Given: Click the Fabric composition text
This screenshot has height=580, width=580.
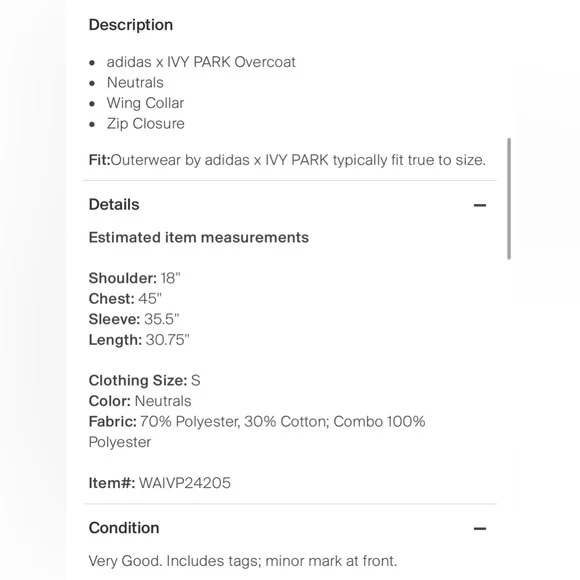Looking at the screenshot, I should tap(257, 432).
